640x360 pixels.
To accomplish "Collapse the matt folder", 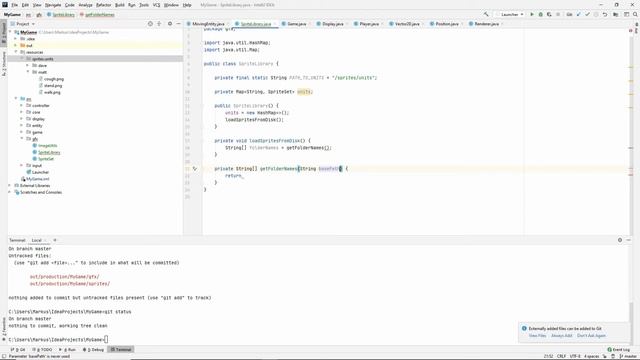I will coord(27,72).
